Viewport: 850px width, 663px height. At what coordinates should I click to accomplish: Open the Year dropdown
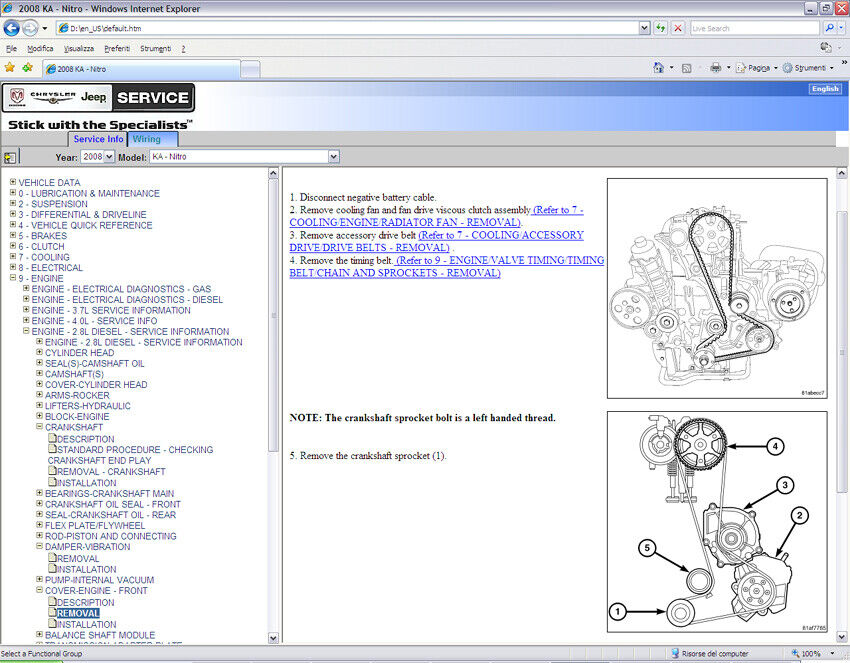[x=98, y=157]
